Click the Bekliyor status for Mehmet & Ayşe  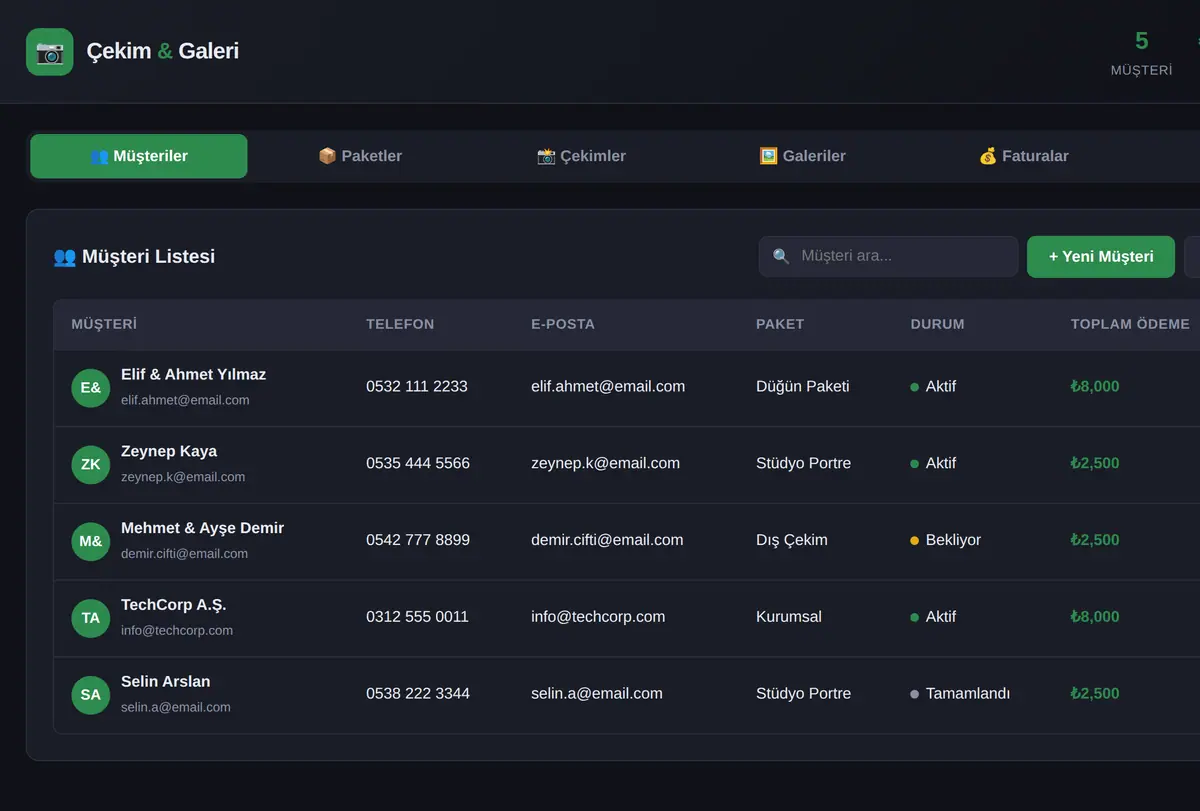tap(946, 540)
